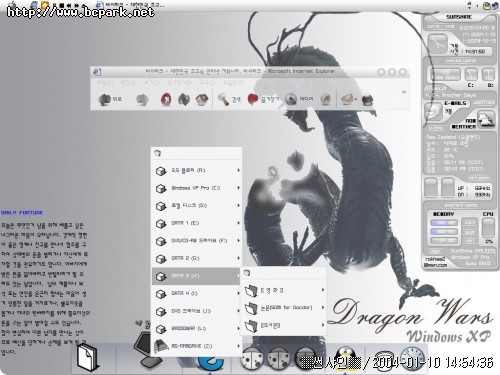Click the Print icon at toolbar's right end
Screen dimensions: 500x375
(367, 99)
